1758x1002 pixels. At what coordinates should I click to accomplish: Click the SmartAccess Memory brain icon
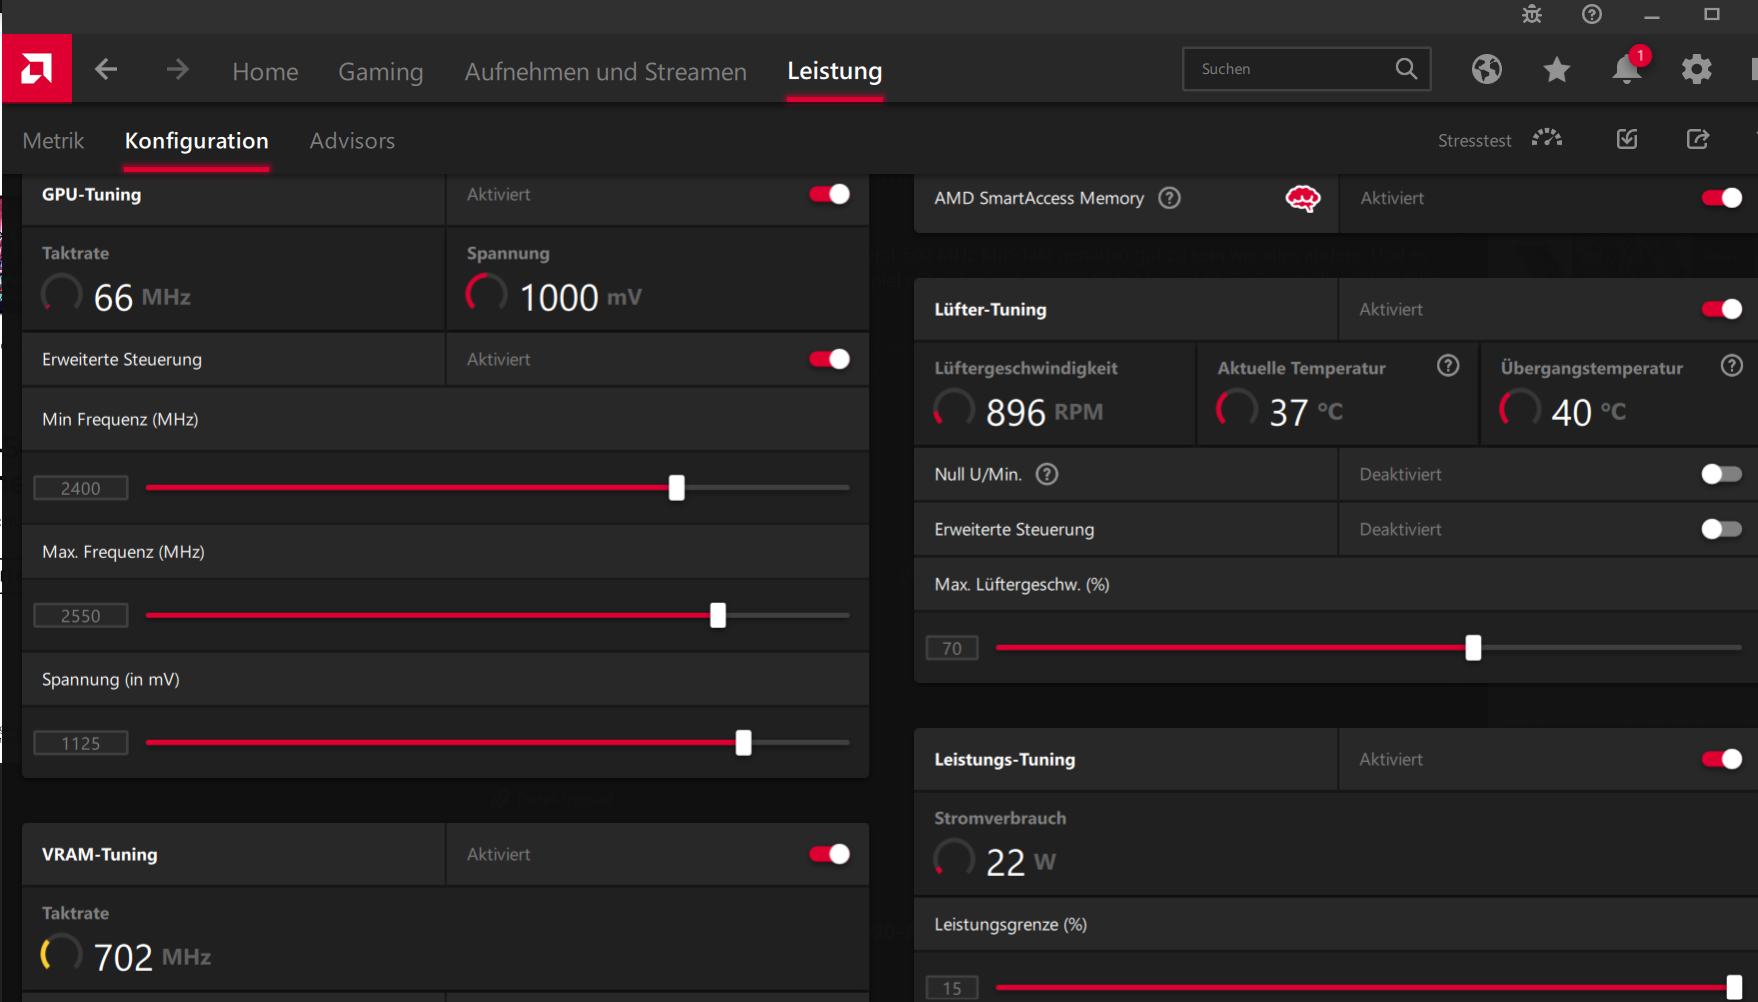[1303, 198]
